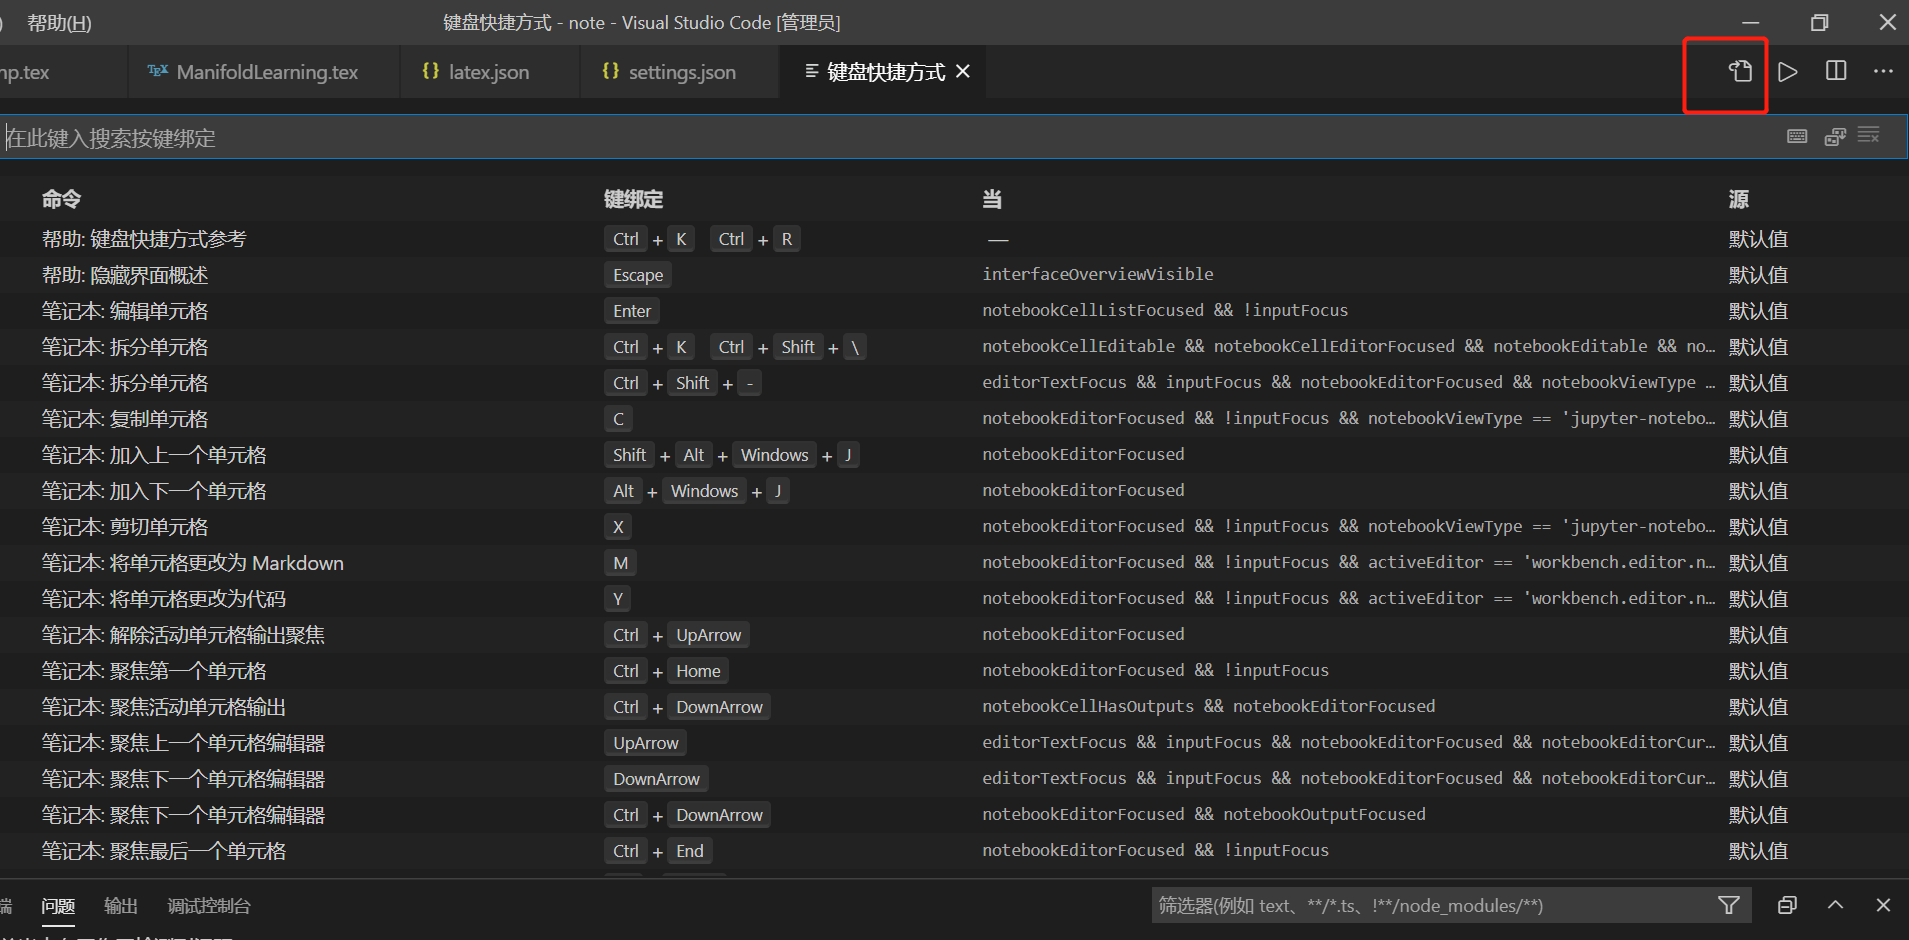Maximize panel with up chevron
This screenshot has width=1909, height=940.
[1835, 905]
